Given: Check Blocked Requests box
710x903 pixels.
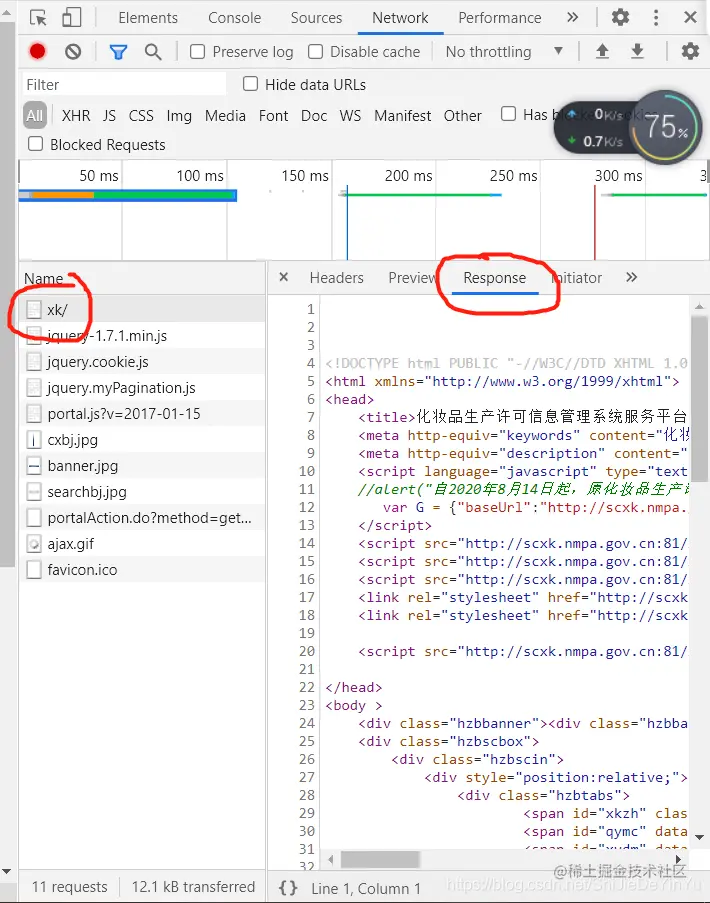Looking at the screenshot, I should coord(36,143).
